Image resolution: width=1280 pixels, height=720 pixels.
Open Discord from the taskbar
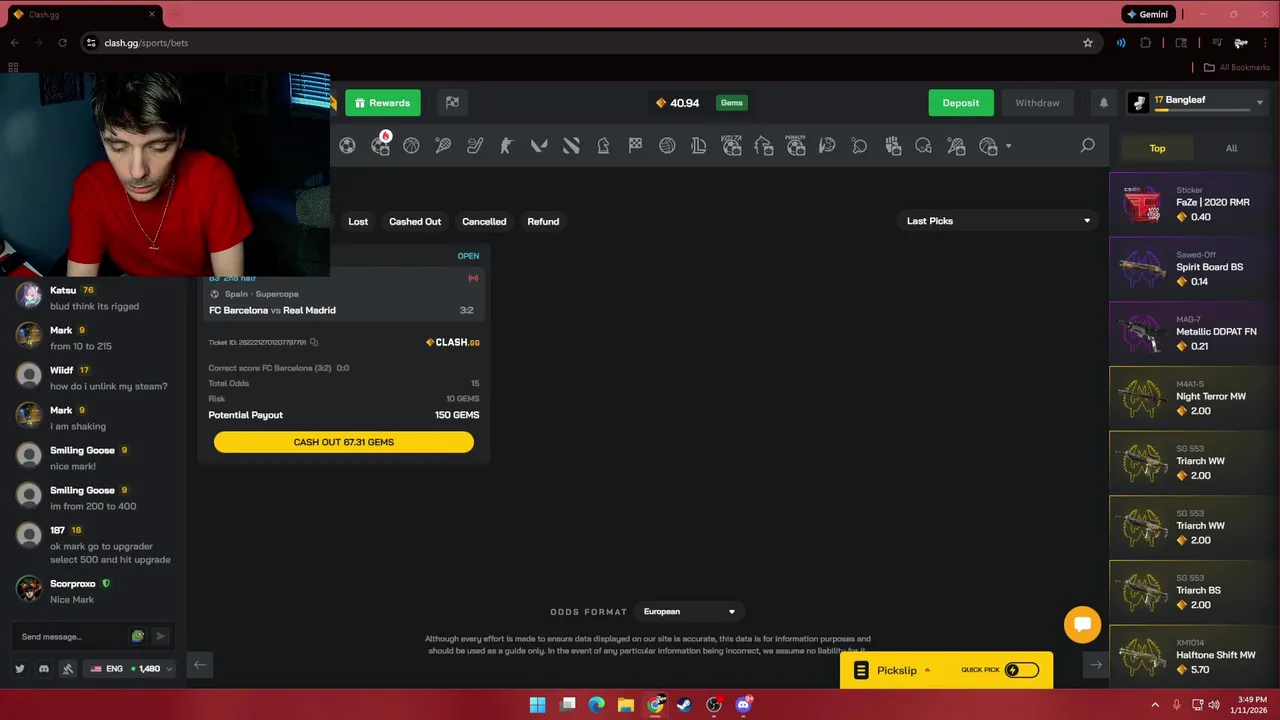point(743,705)
